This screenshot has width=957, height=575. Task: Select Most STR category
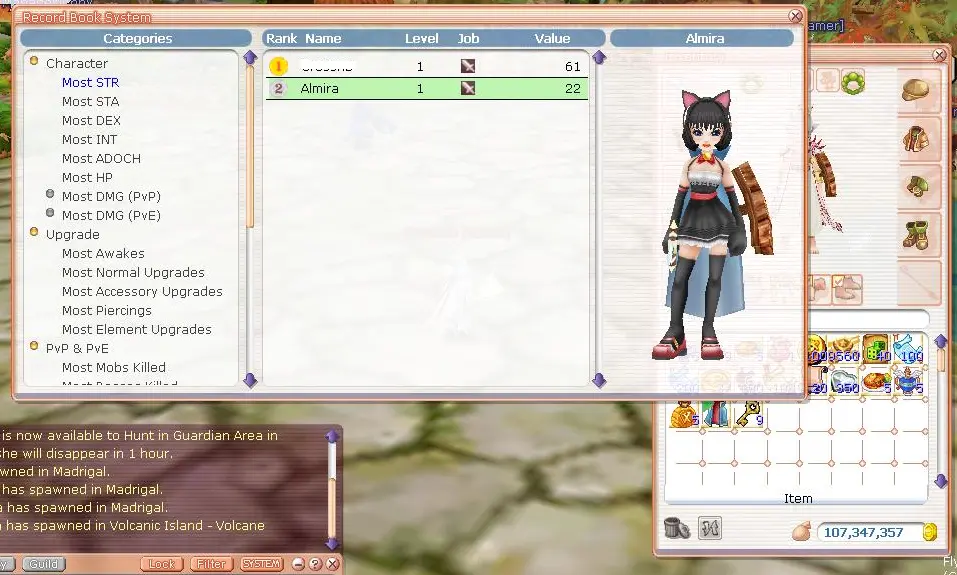click(90, 82)
